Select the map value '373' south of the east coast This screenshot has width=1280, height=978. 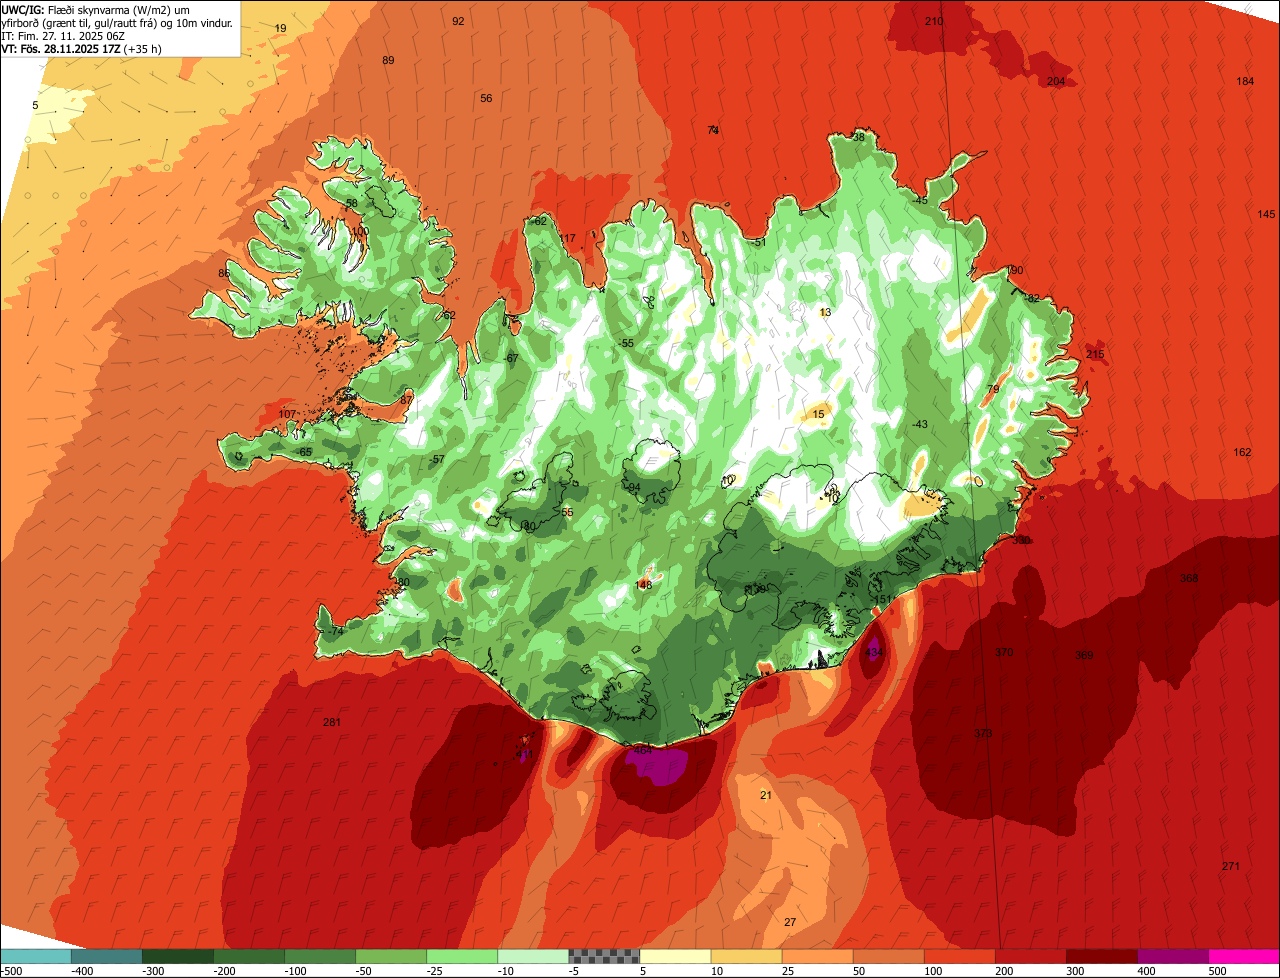click(x=983, y=734)
